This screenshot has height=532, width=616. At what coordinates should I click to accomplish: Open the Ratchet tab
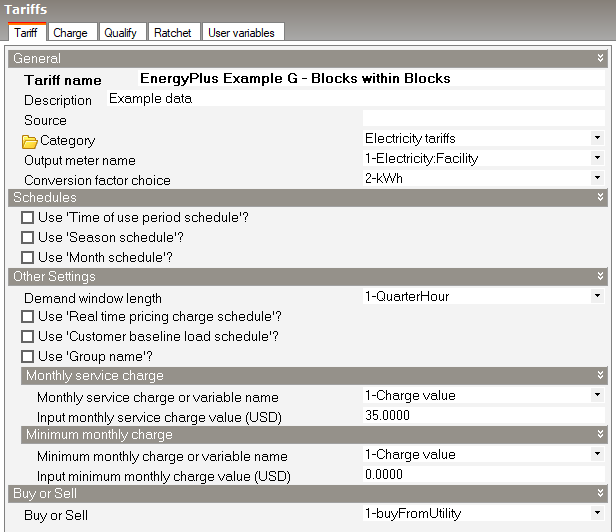click(172, 33)
